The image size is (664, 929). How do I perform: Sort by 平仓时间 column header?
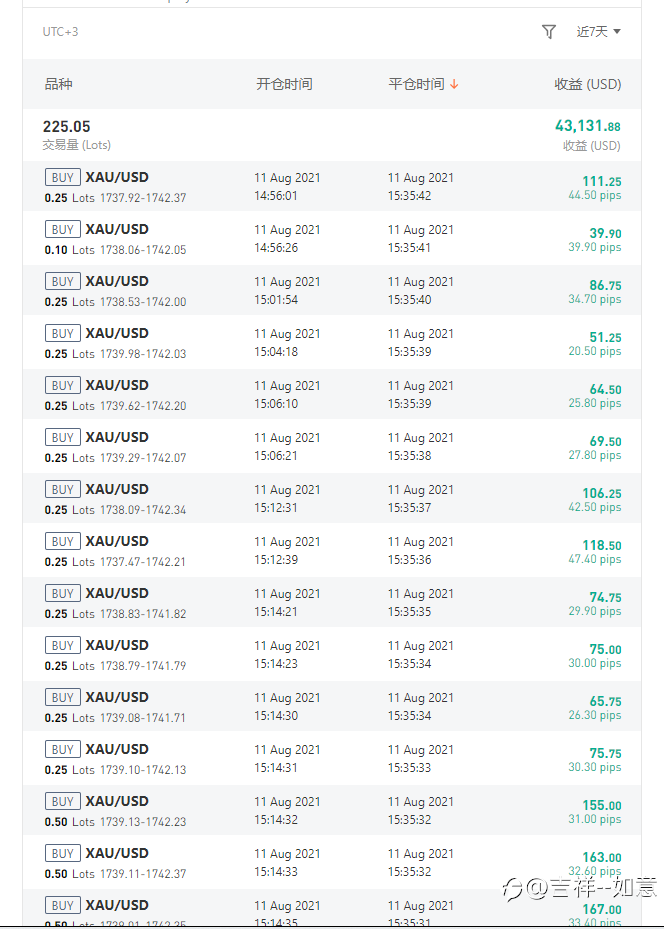click(x=416, y=84)
